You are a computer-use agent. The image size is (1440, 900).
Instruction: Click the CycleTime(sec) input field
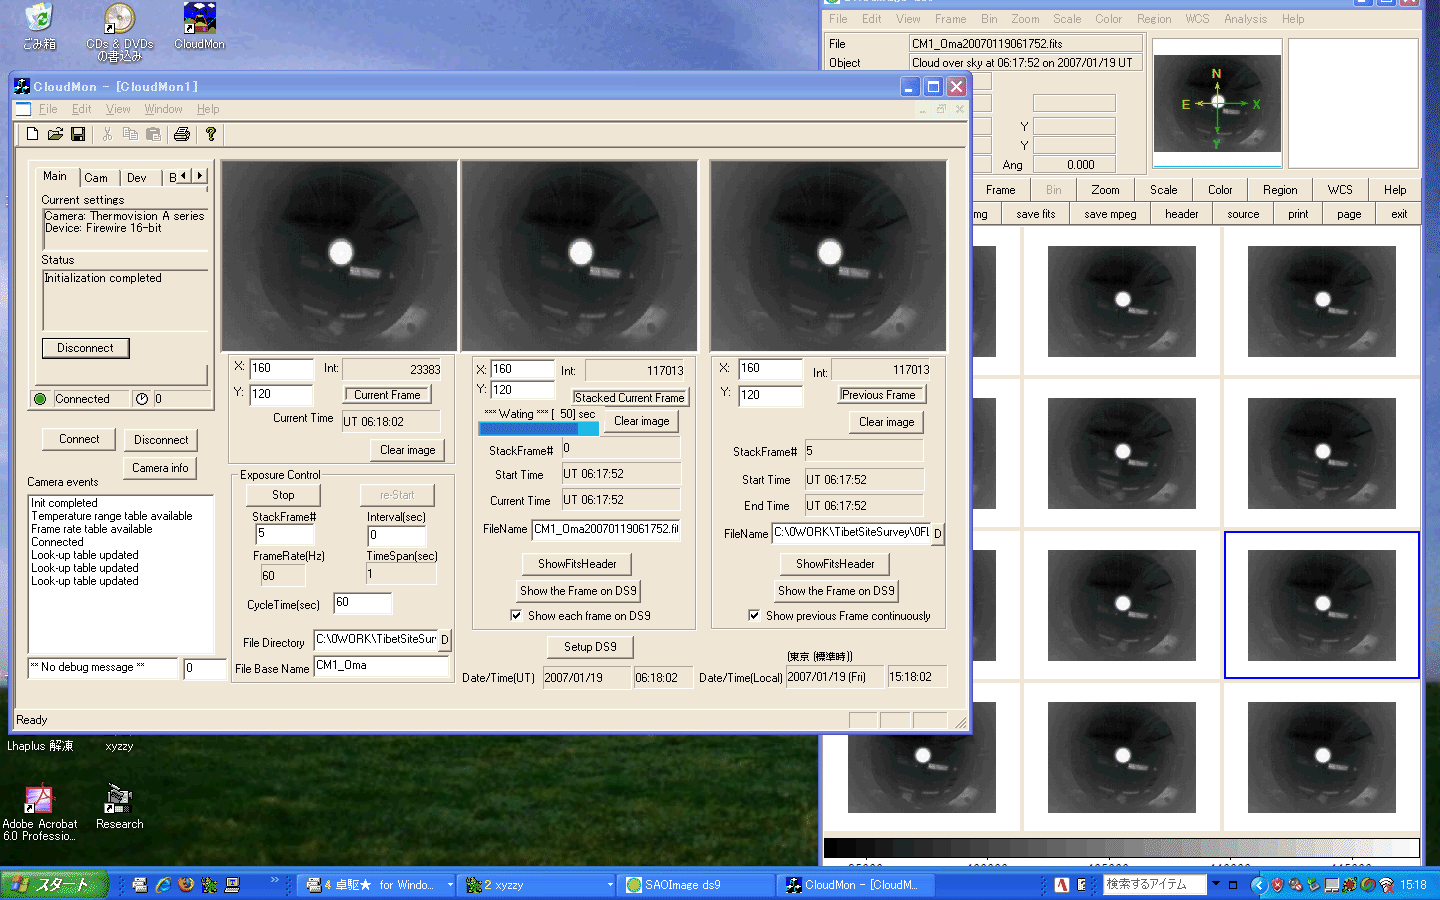click(362, 603)
